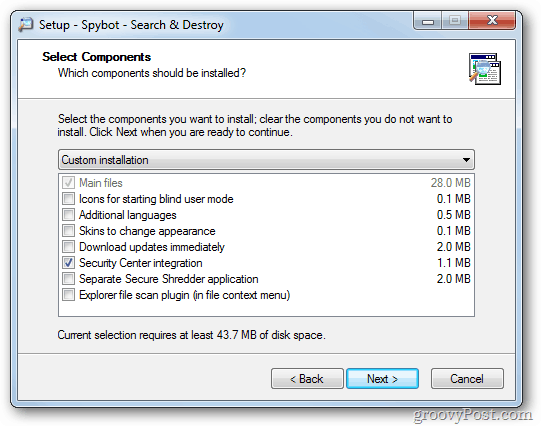Click the grayed Main files checkbox
The width and height of the screenshot is (541, 426).
(x=68, y=182)
